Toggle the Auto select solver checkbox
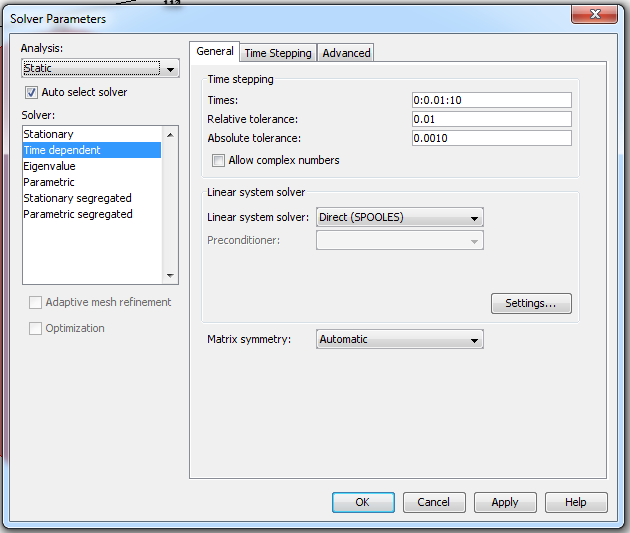Image resolution: width=630 pixels, height=533 pixels. 31,92
